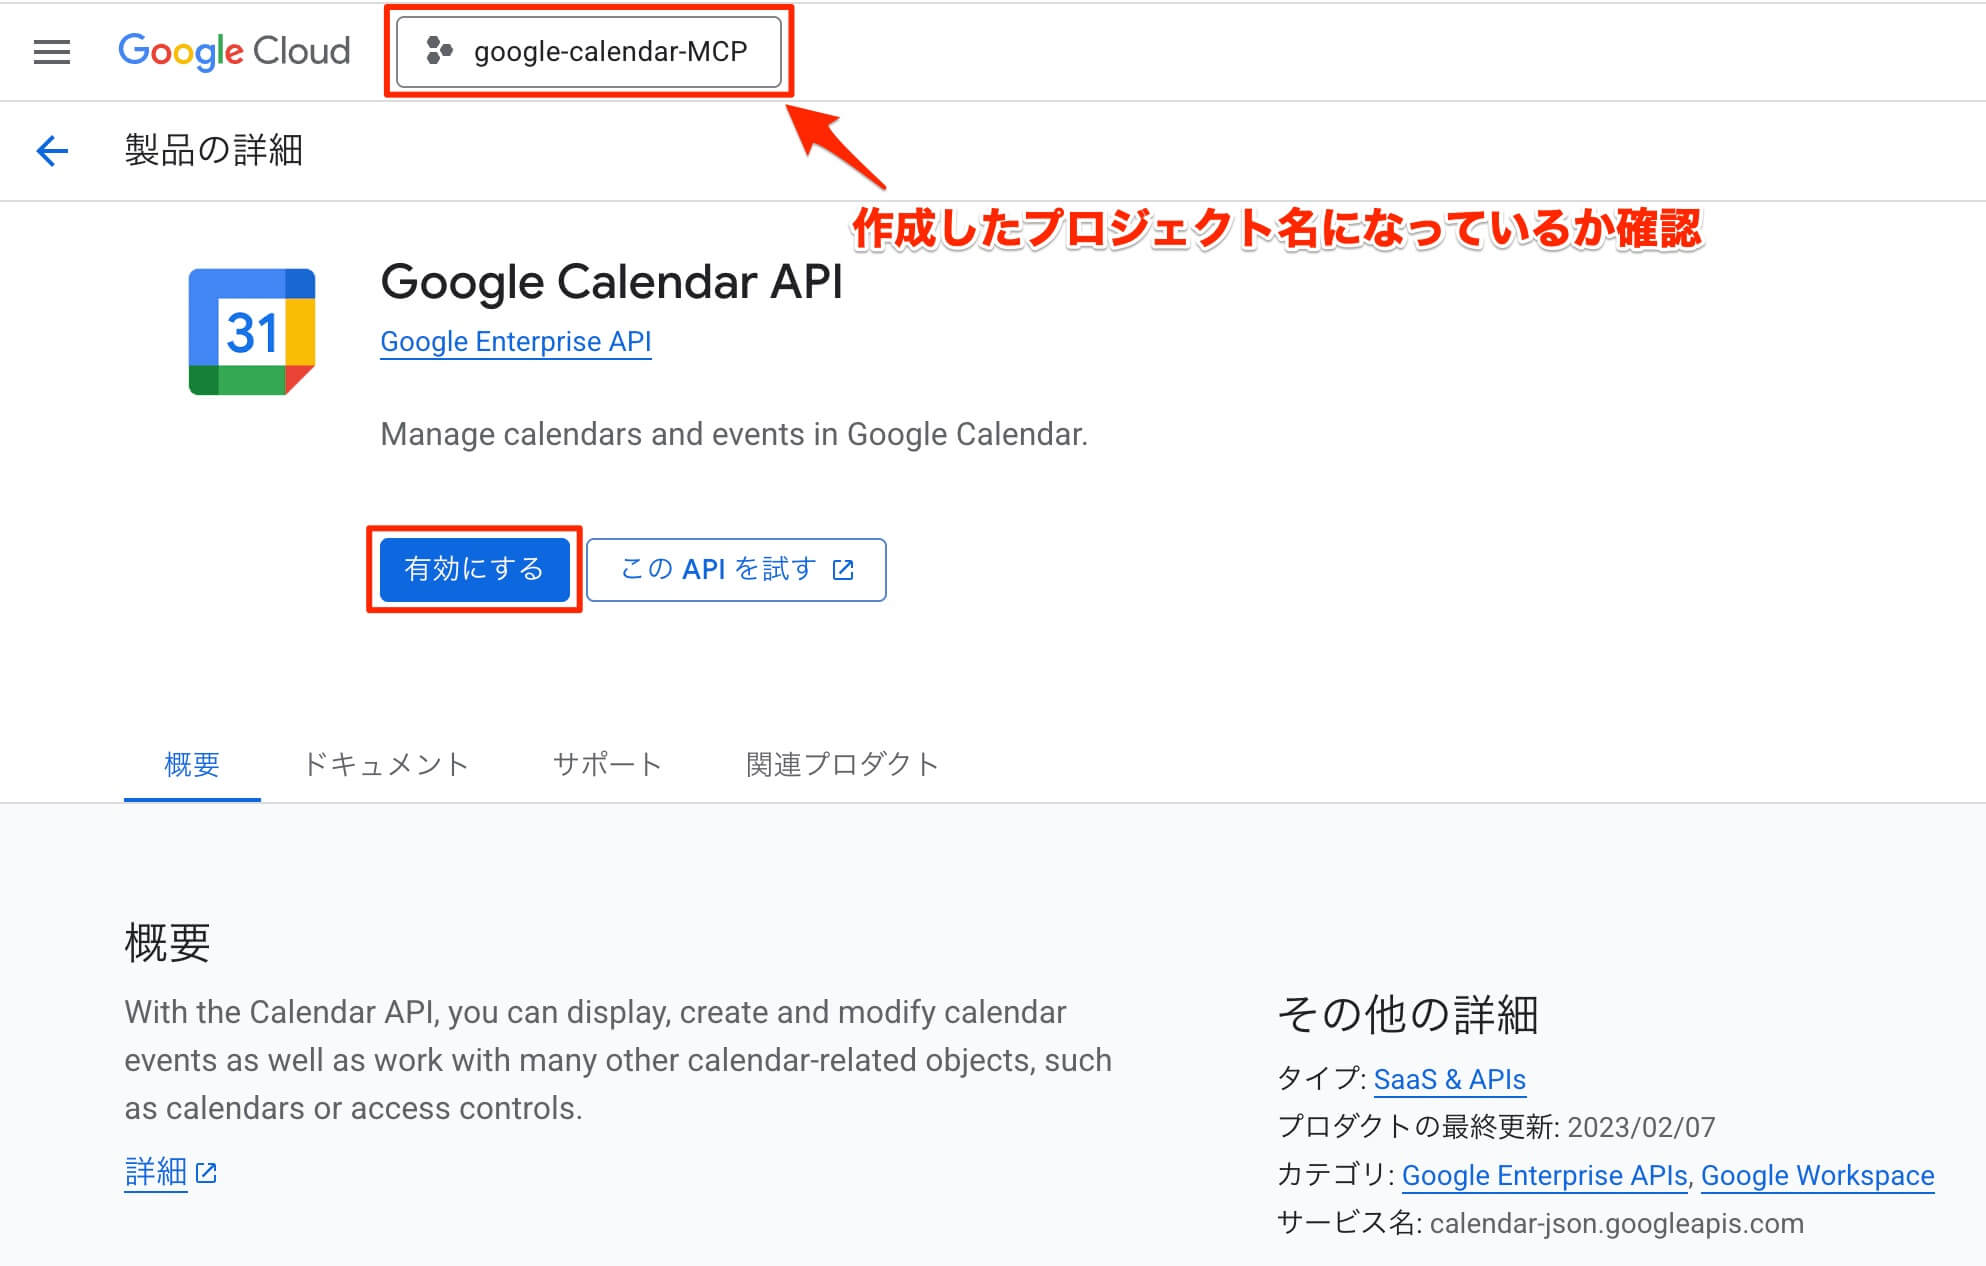
Task: Open the Google Enterprise API link
Action: [x=516, y=342]
